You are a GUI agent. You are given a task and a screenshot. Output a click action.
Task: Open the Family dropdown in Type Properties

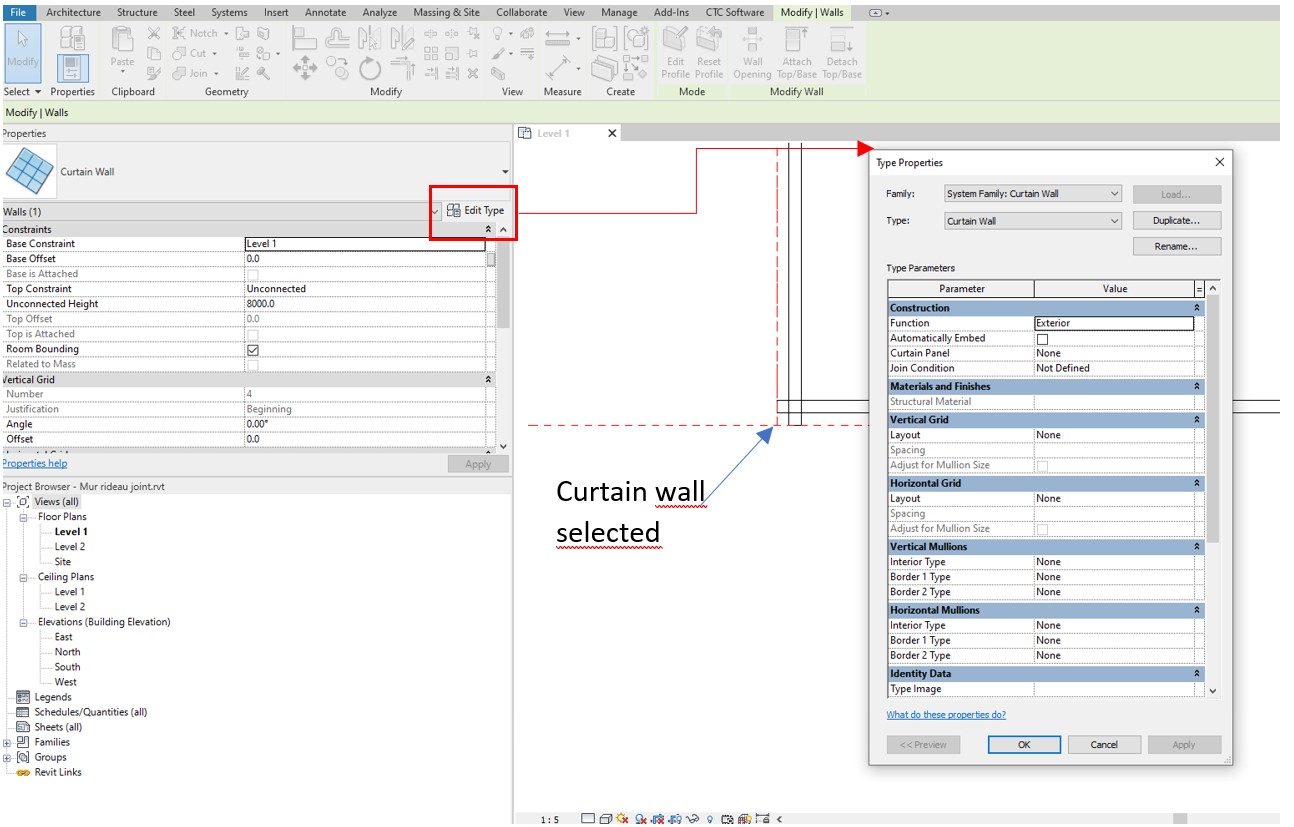pos(1032,194)
